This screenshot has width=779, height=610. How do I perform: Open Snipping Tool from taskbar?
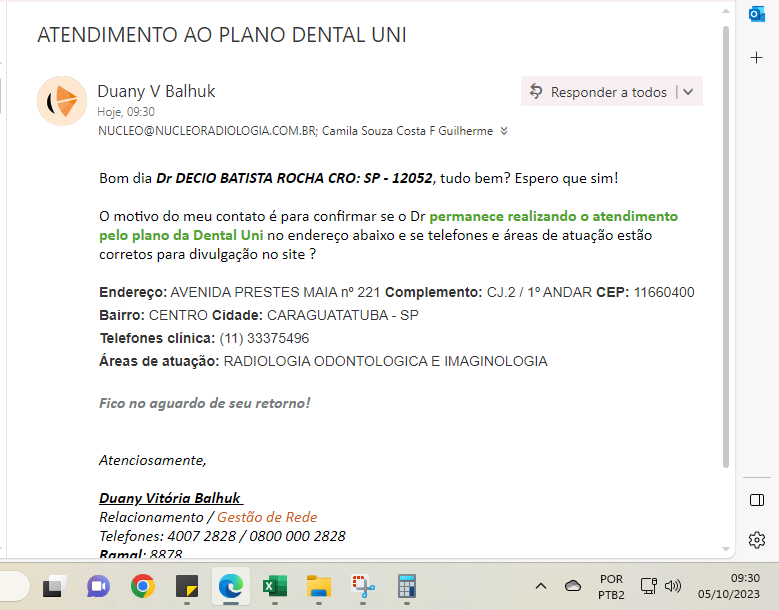pos(363,587)
